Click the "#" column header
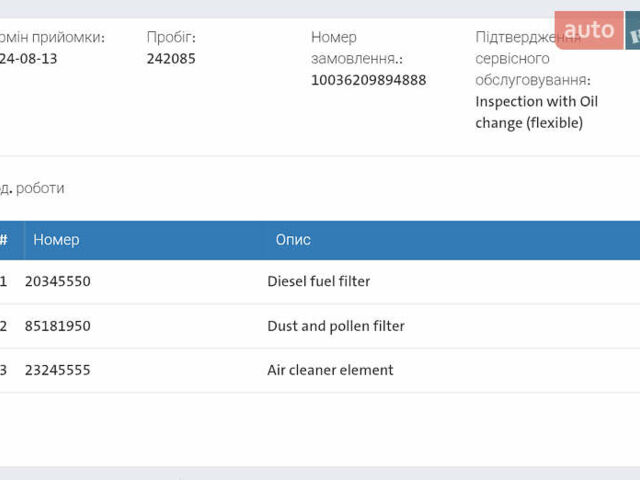640x480 pixels. point(4,240)
